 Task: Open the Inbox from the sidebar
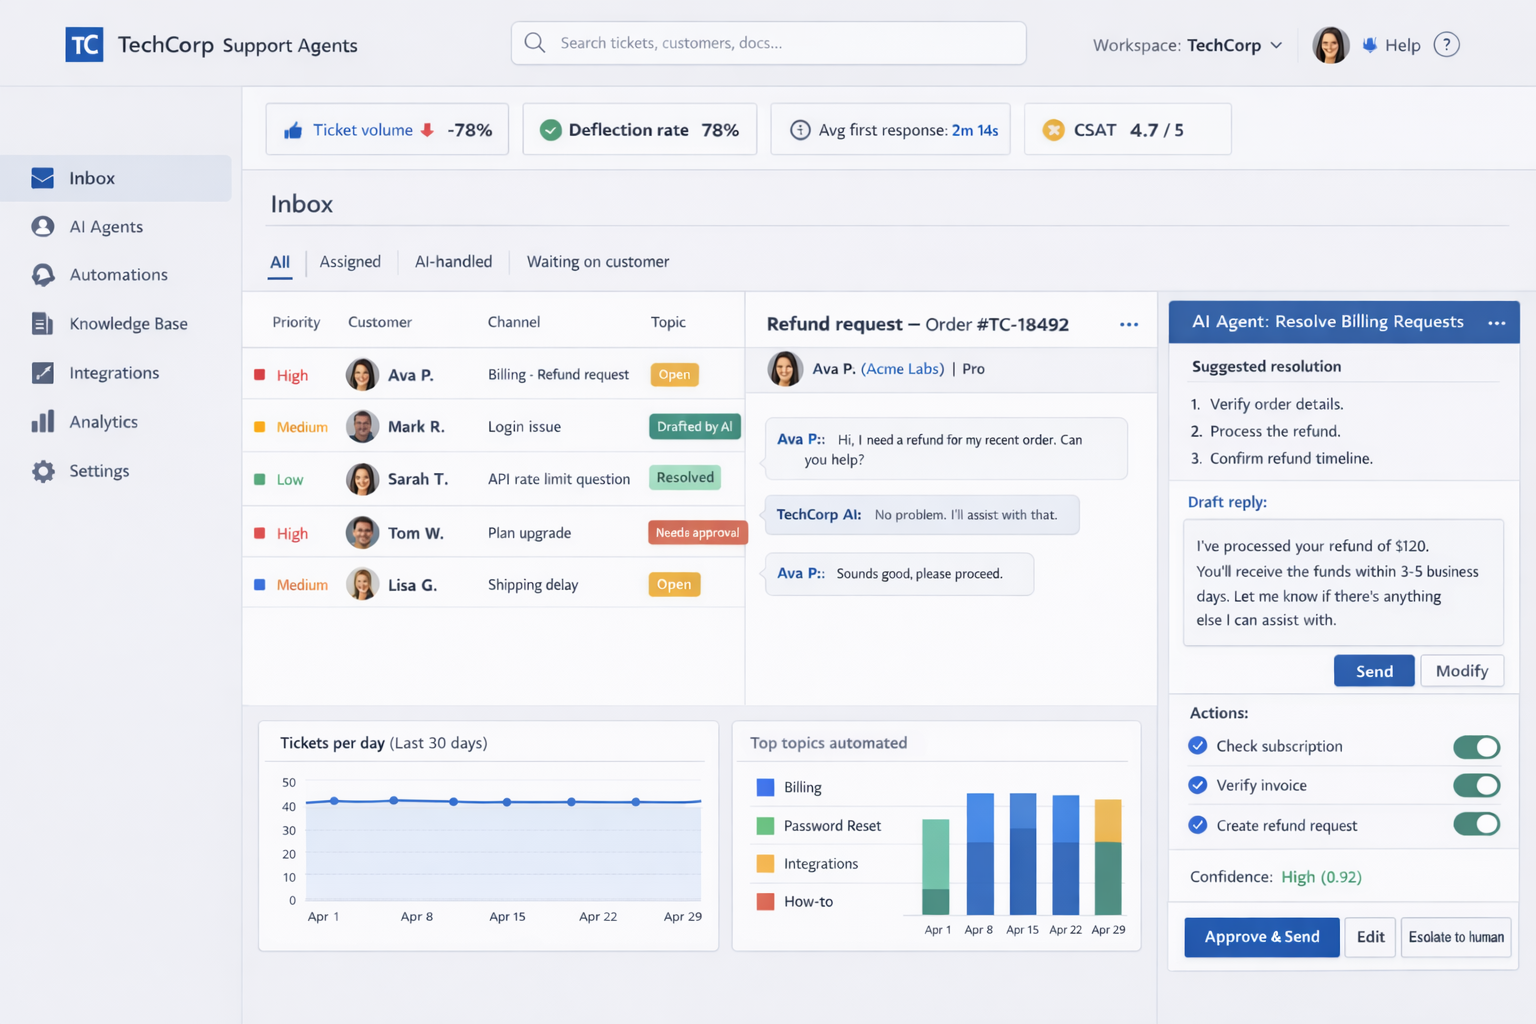(92, 178)
